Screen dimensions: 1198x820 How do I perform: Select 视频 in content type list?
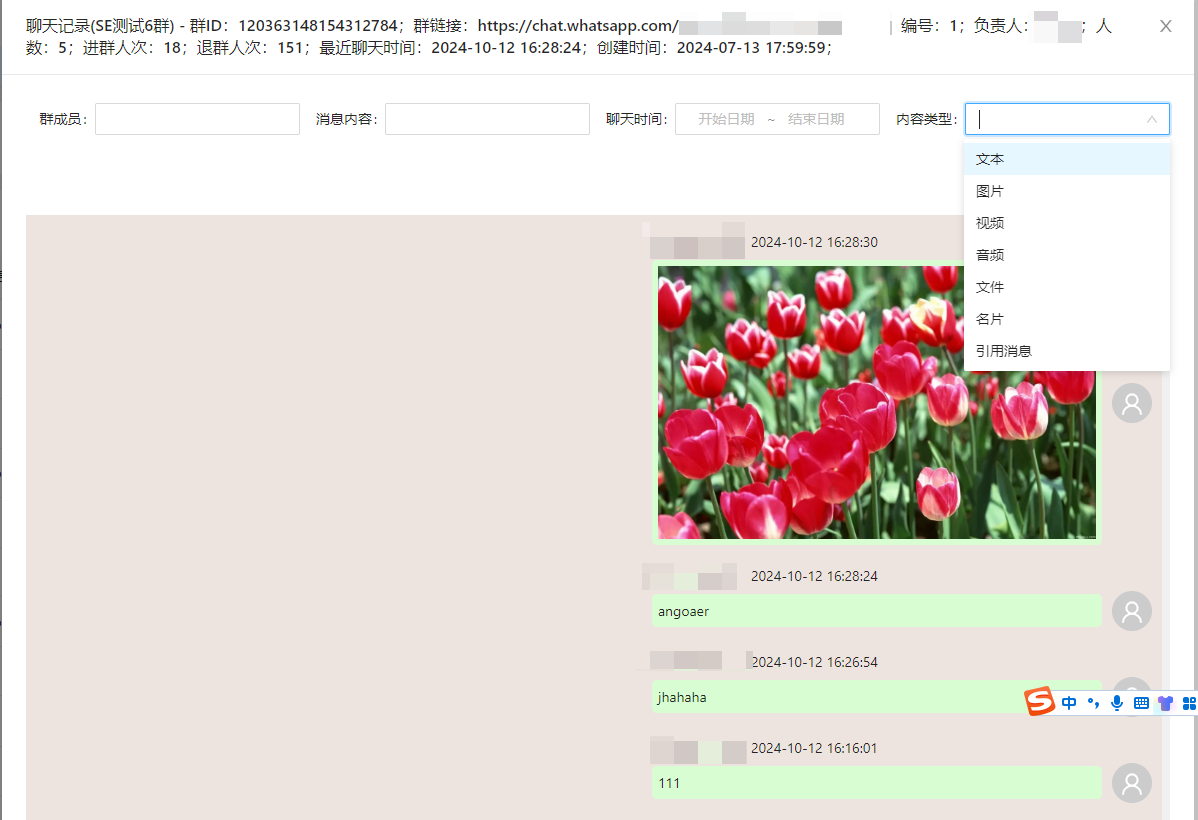1067,223
